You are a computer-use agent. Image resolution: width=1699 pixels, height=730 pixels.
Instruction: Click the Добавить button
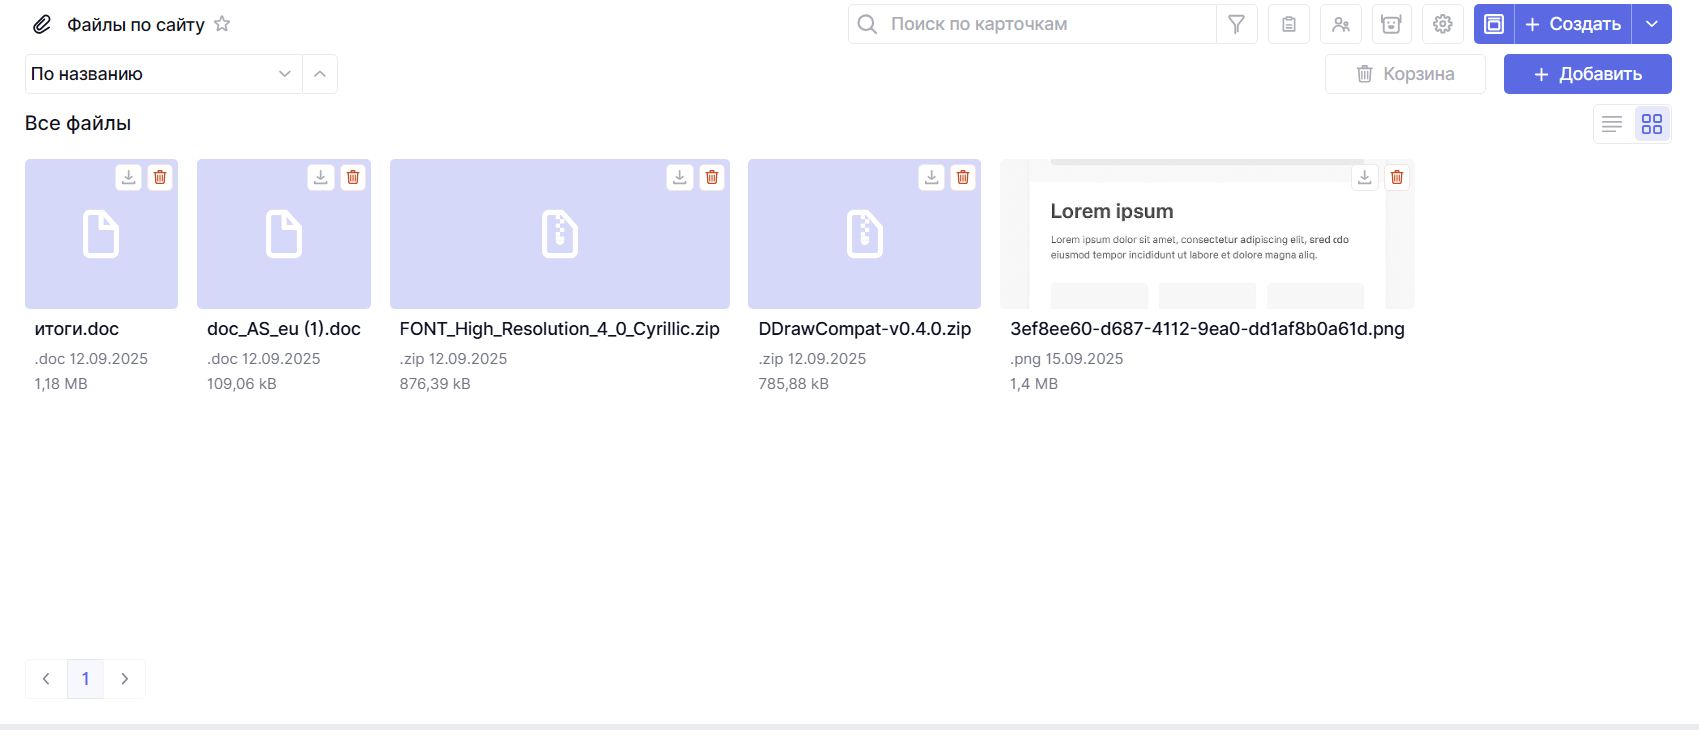point(1587,74)
